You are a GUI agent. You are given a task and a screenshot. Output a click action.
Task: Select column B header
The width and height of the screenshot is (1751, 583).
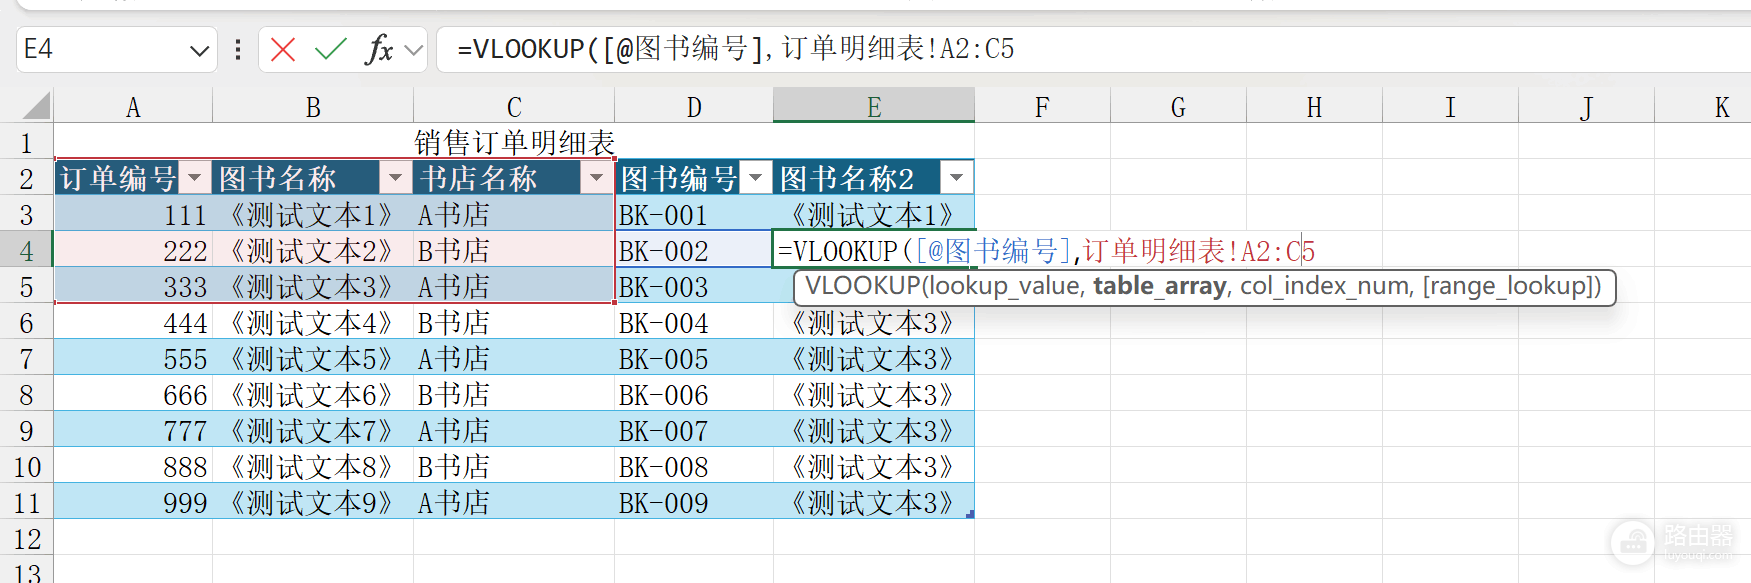click(x=313, y=106)
